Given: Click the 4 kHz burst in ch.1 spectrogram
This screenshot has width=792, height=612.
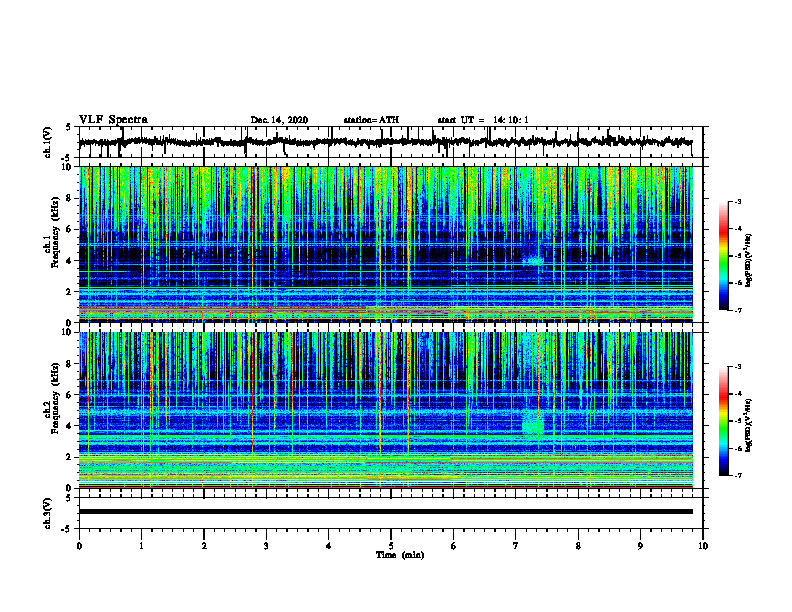Looking at the screenshot, I should pyautogui.click(x=533, y=261).
